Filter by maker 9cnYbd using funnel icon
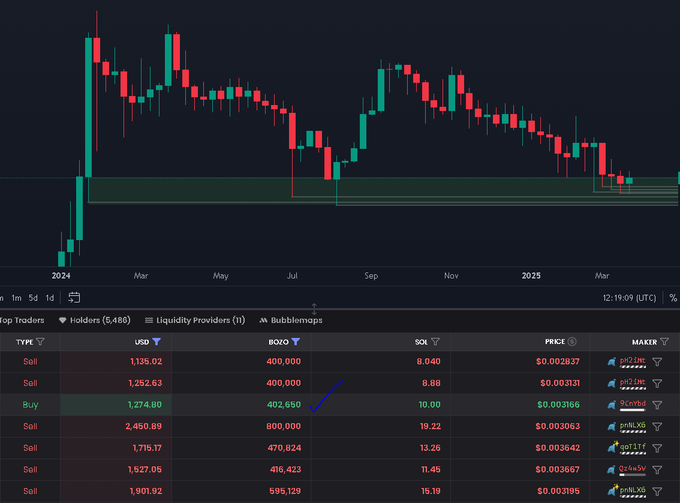The width and height of the screenshot is (680, 503). pos(657,405)
